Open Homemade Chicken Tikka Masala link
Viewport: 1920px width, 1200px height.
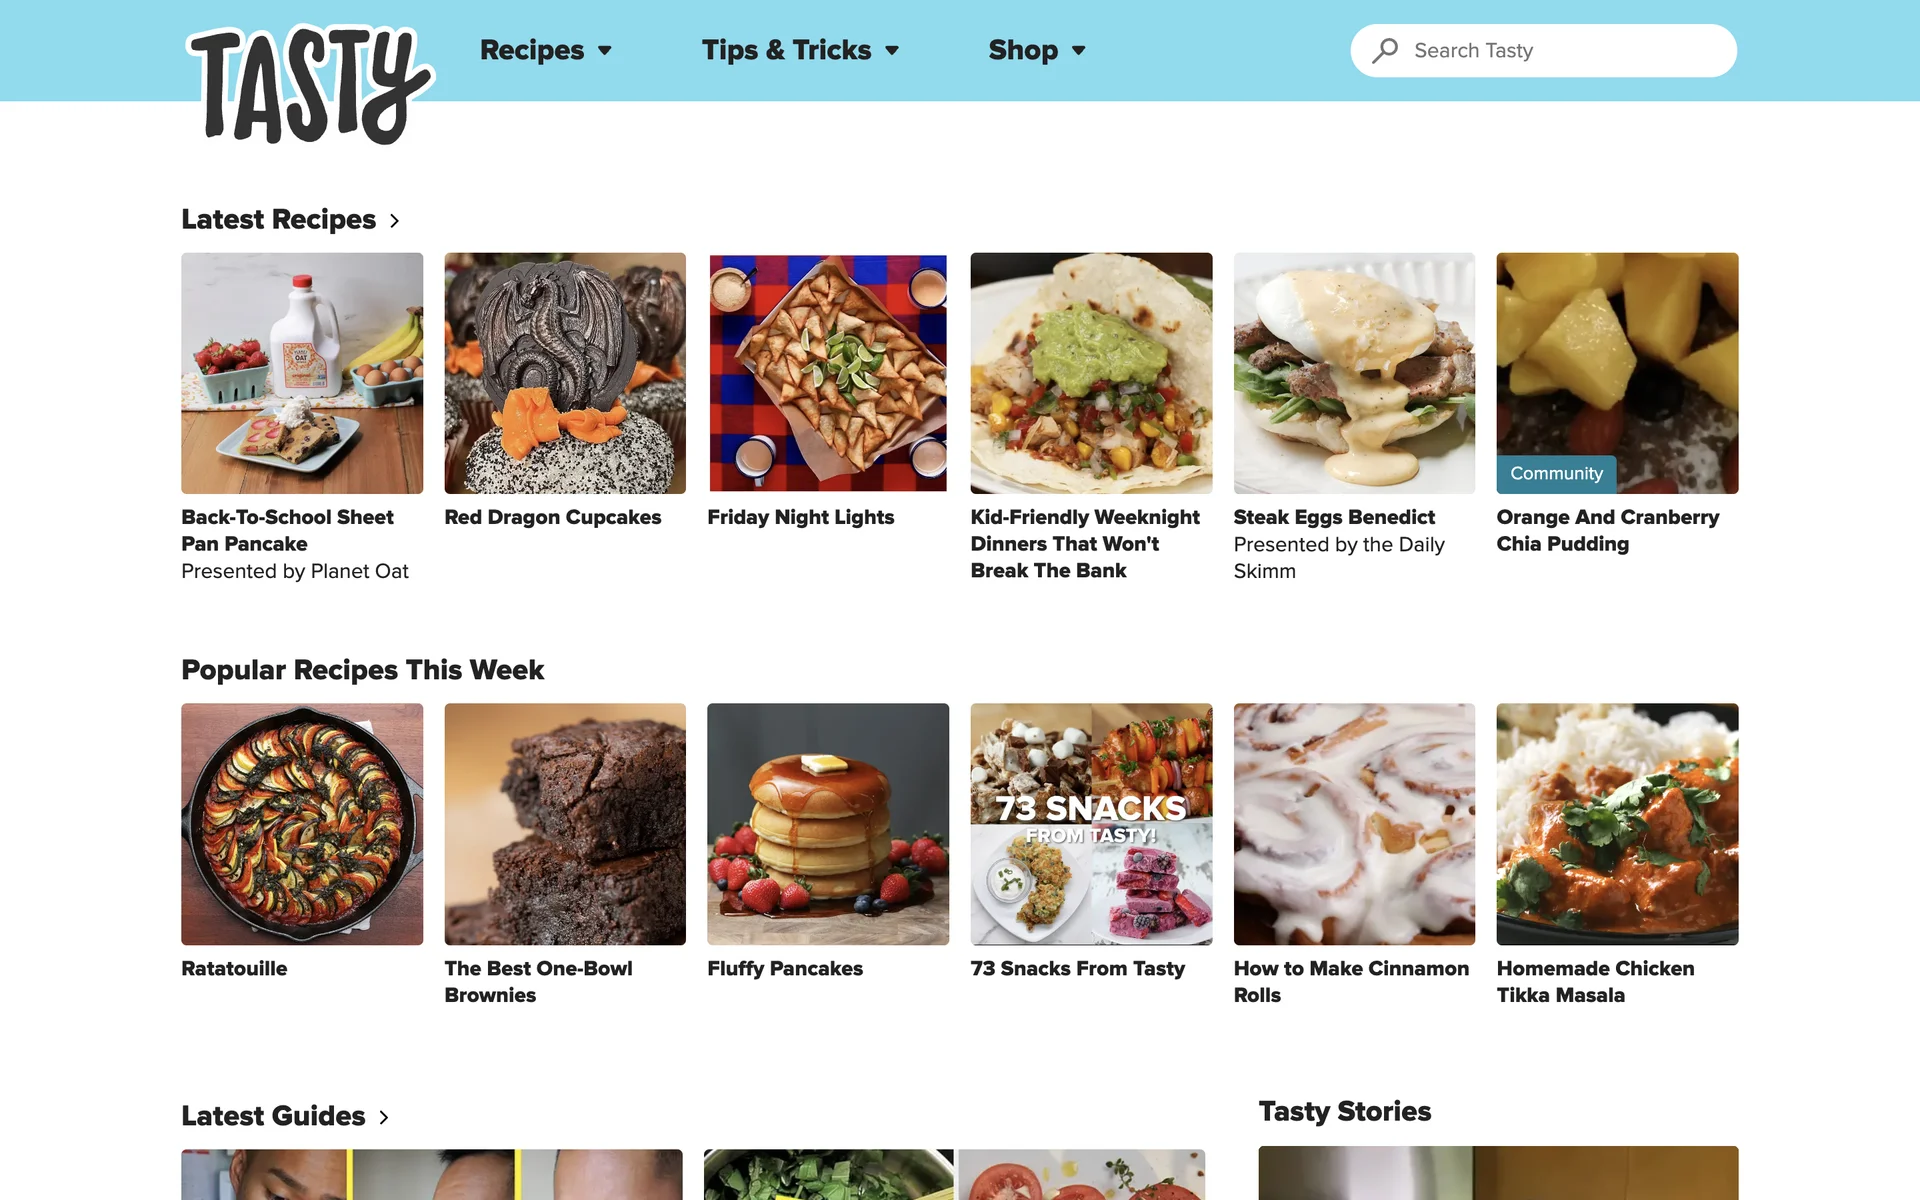(x=1595, y=981)
